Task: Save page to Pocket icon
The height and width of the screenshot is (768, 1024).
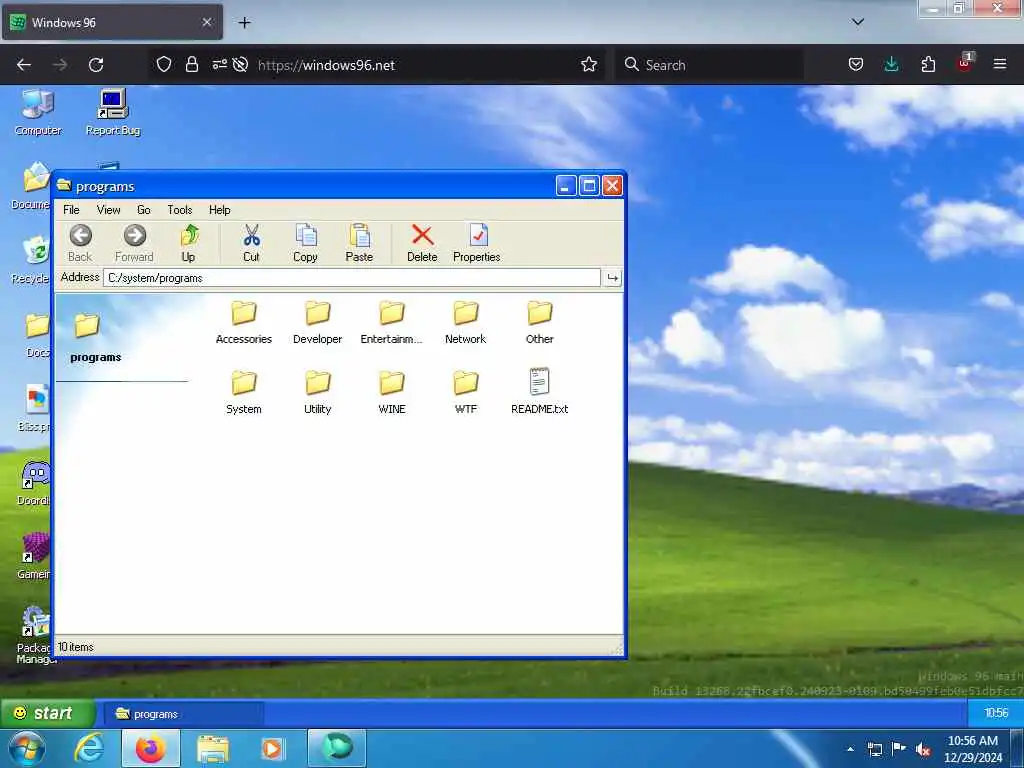Action: [x=856, y=64]
